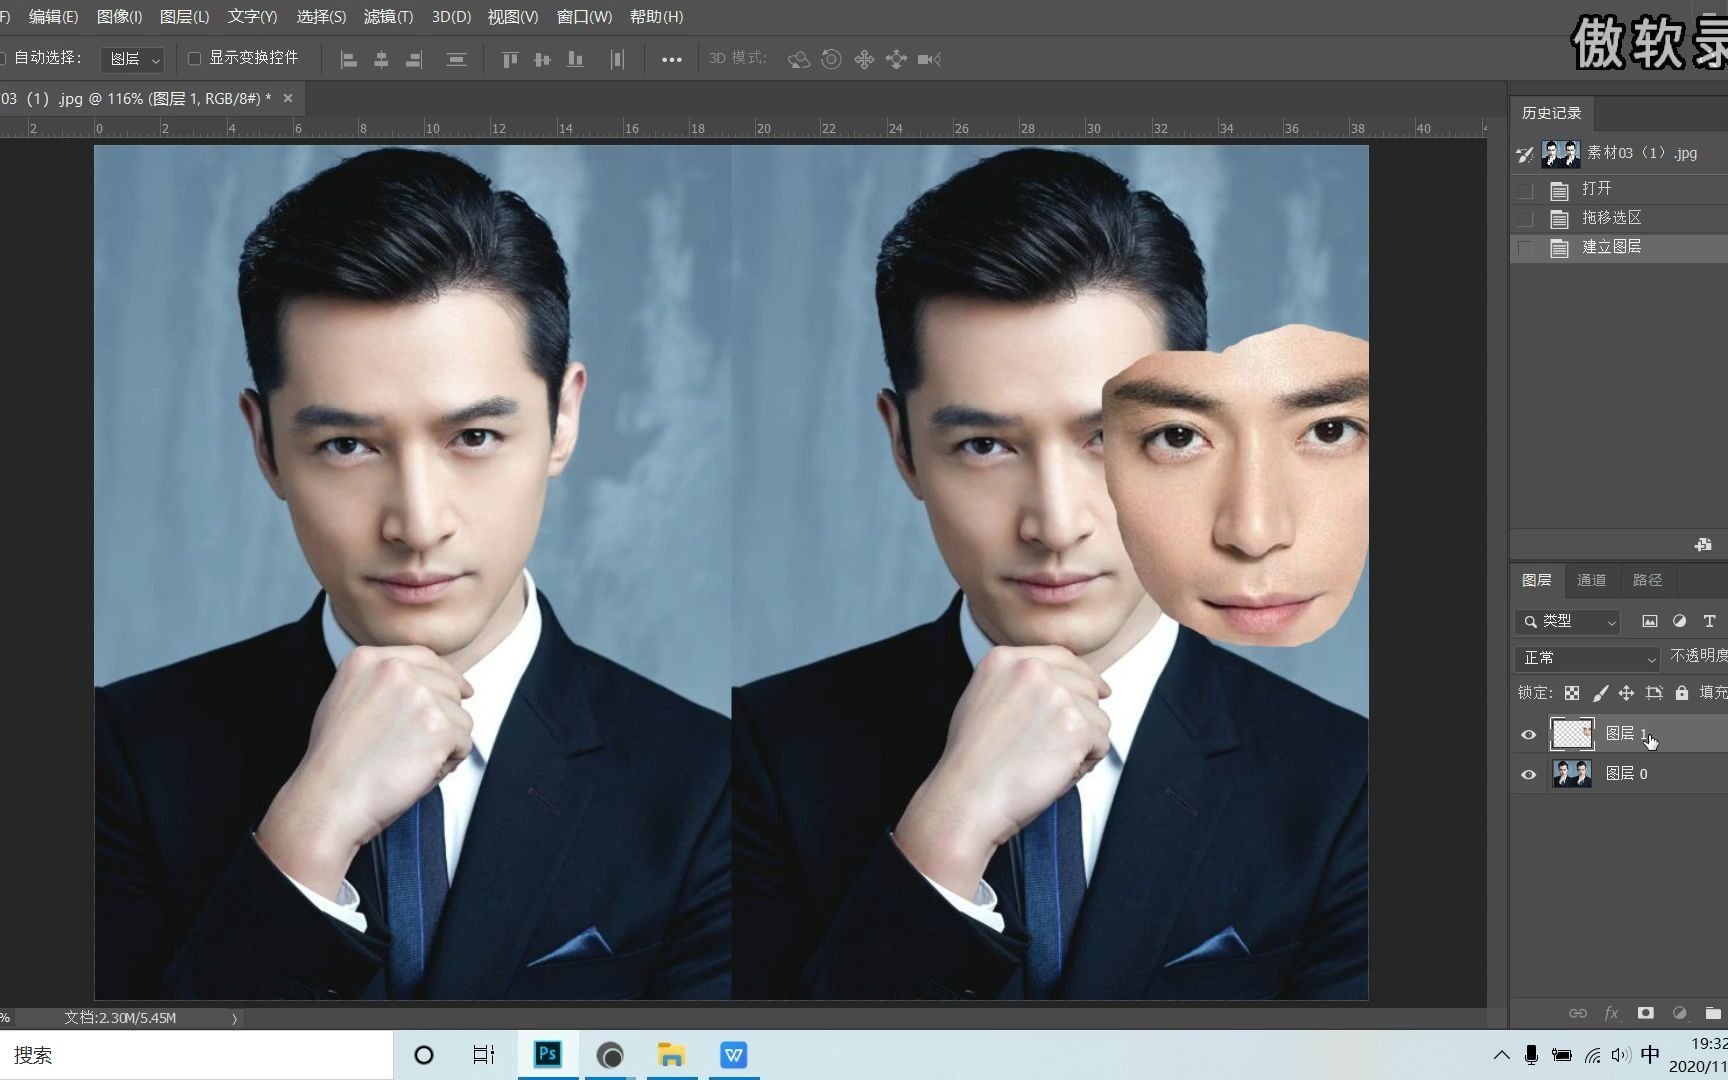Viewport: 1728px width, 1080px height.
Task: Switch to the 路径 tab
Action: pyautogui.click(x=1647, y=581)
